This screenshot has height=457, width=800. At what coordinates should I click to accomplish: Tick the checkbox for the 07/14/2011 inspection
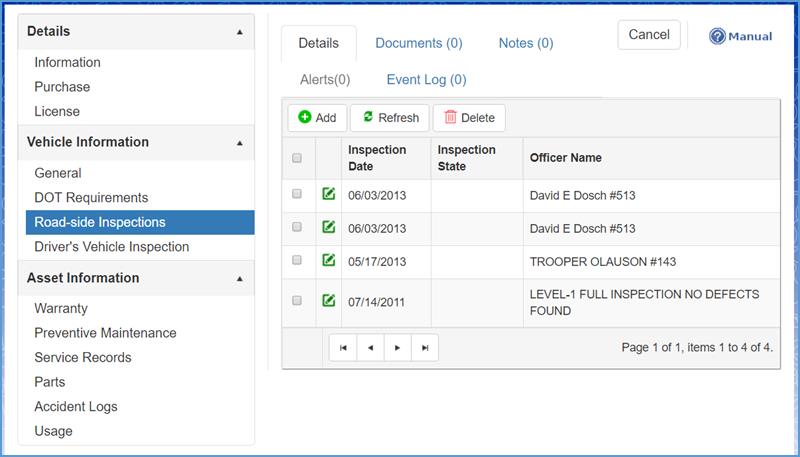[x=297, y=301]
